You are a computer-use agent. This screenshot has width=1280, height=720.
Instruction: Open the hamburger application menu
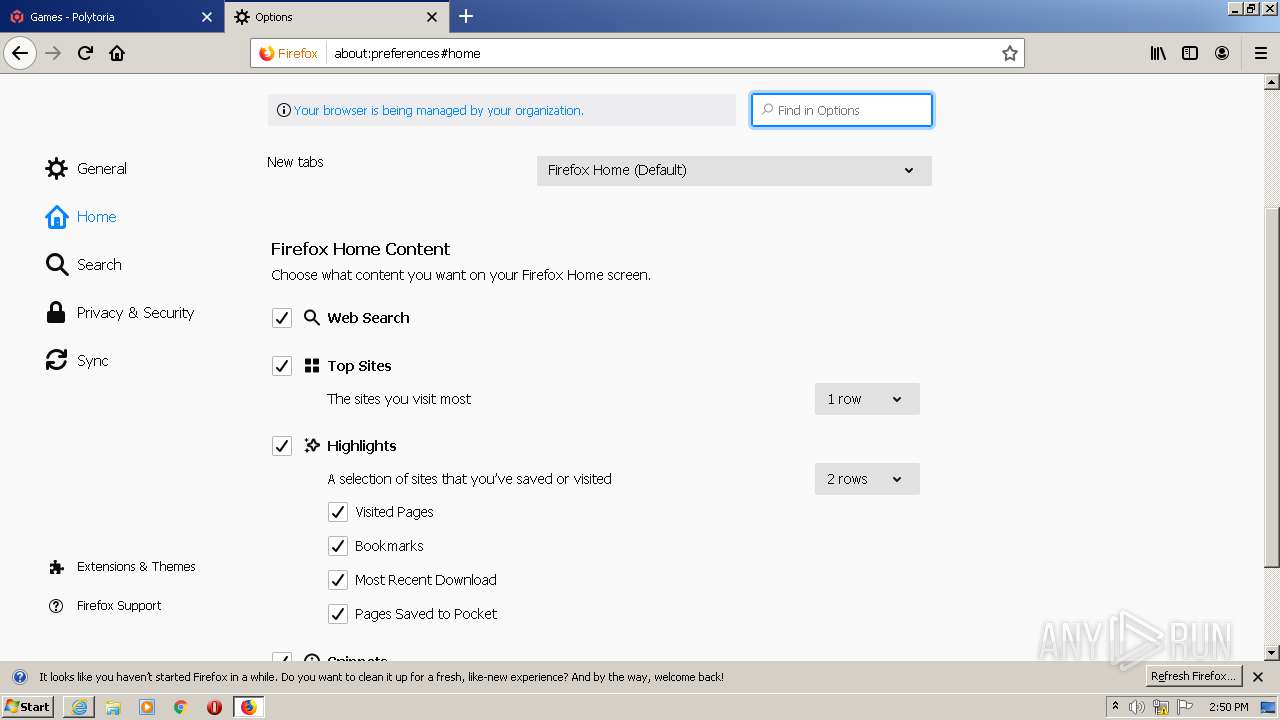[1261, 53]
